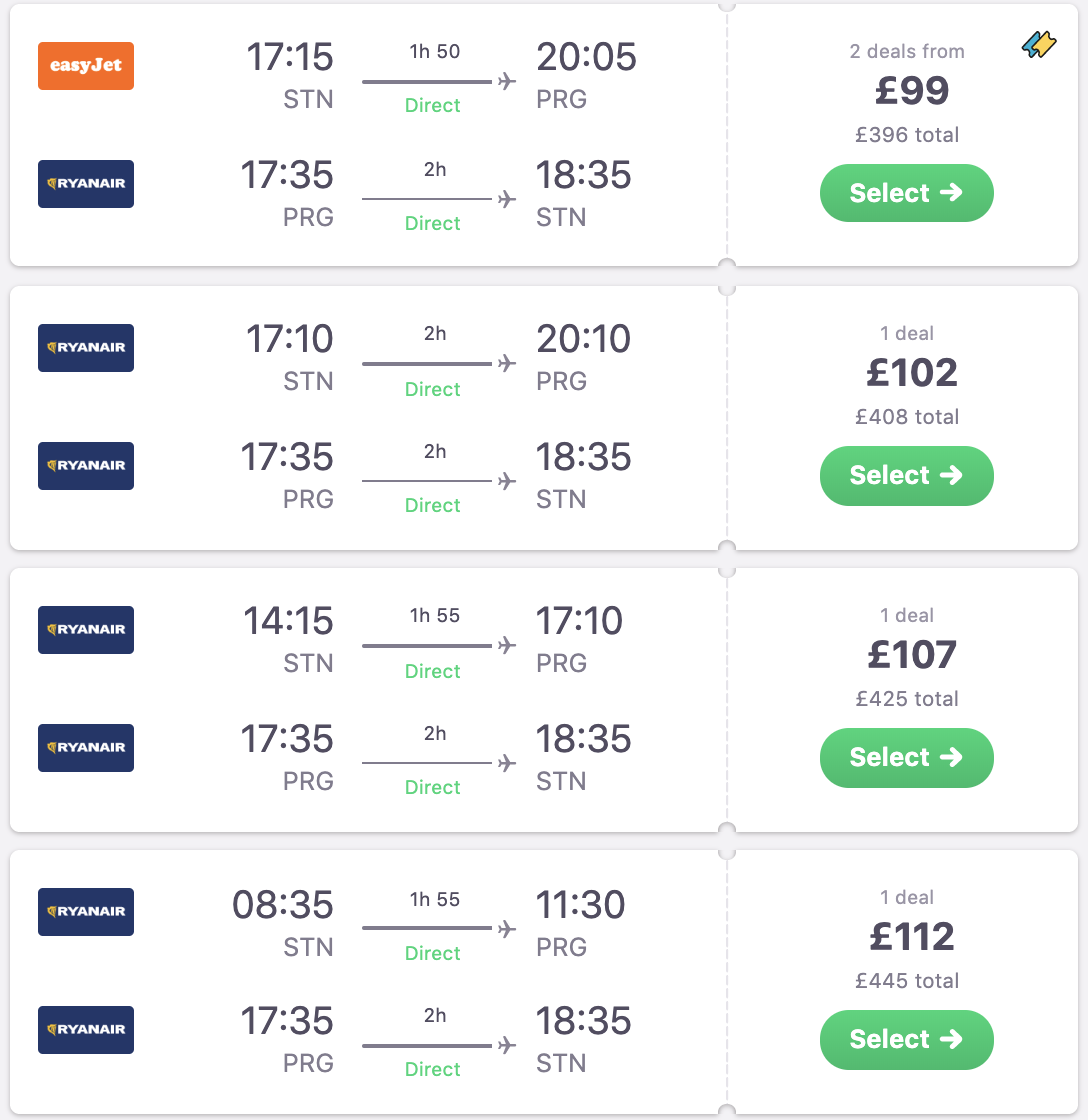Click Ryanaır return logo in £99 deal
Screen dimensions: 1088x1120
(86, 184)
